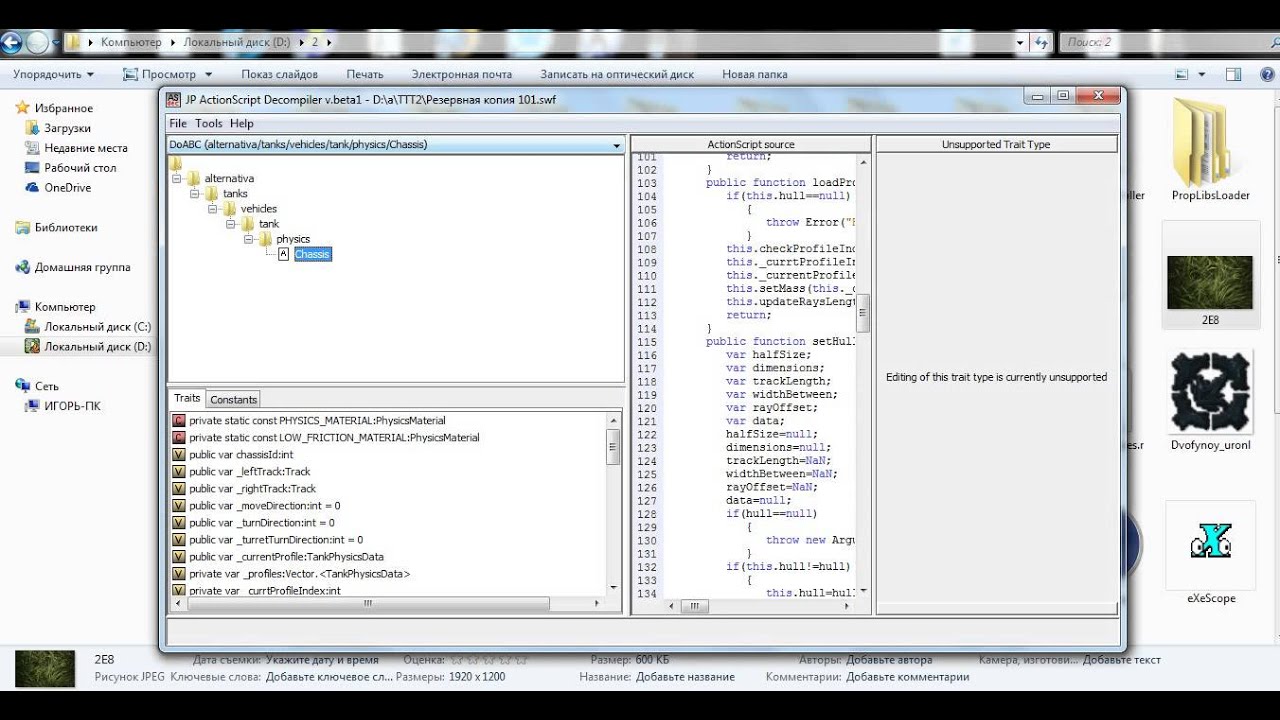
Task: Click the V icon beside _turretTurnDirection:int
Action: click(179, 540)
